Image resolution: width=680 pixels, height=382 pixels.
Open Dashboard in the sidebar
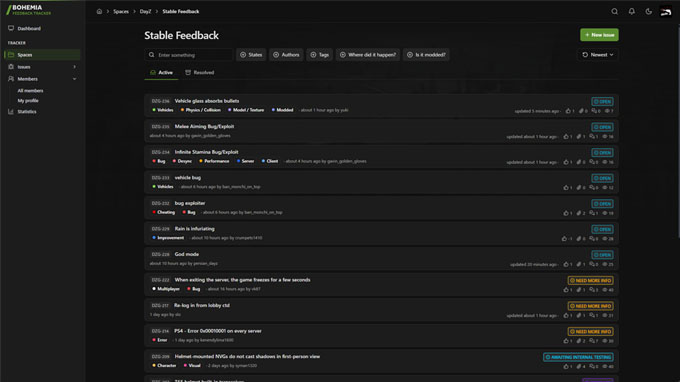(29, 29)
